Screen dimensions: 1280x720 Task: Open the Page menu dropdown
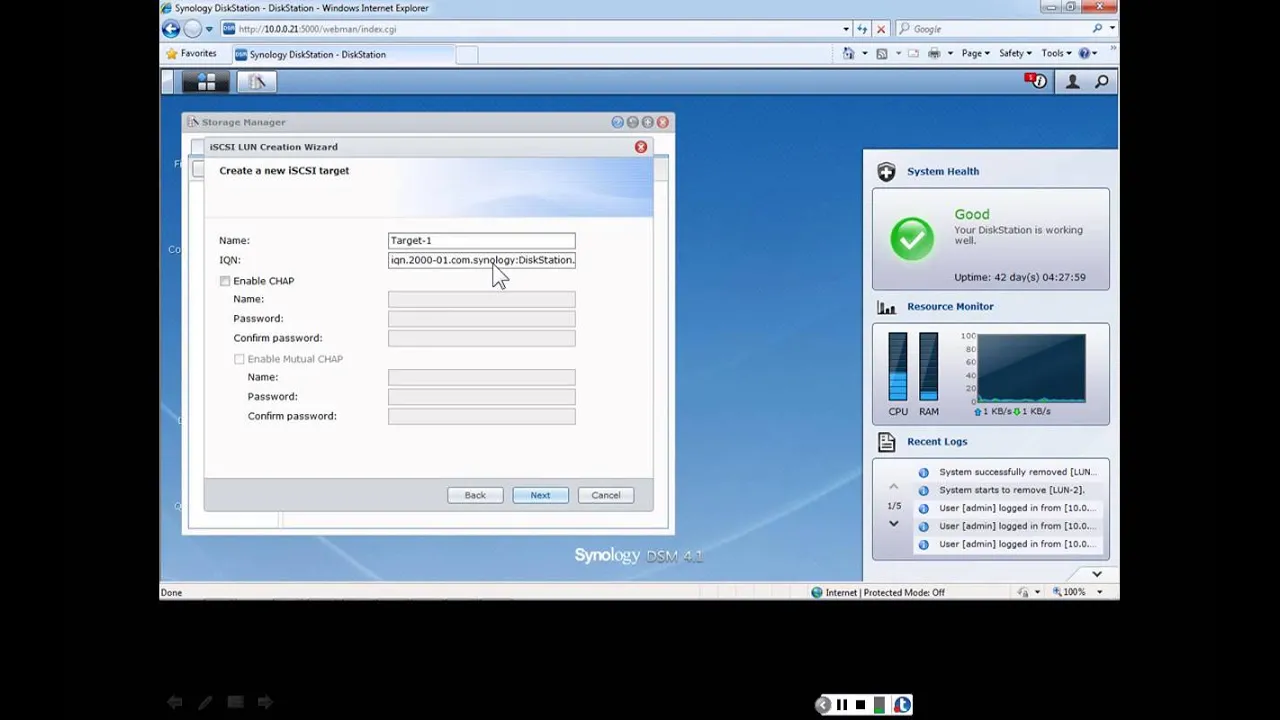(x=975, y=53)
